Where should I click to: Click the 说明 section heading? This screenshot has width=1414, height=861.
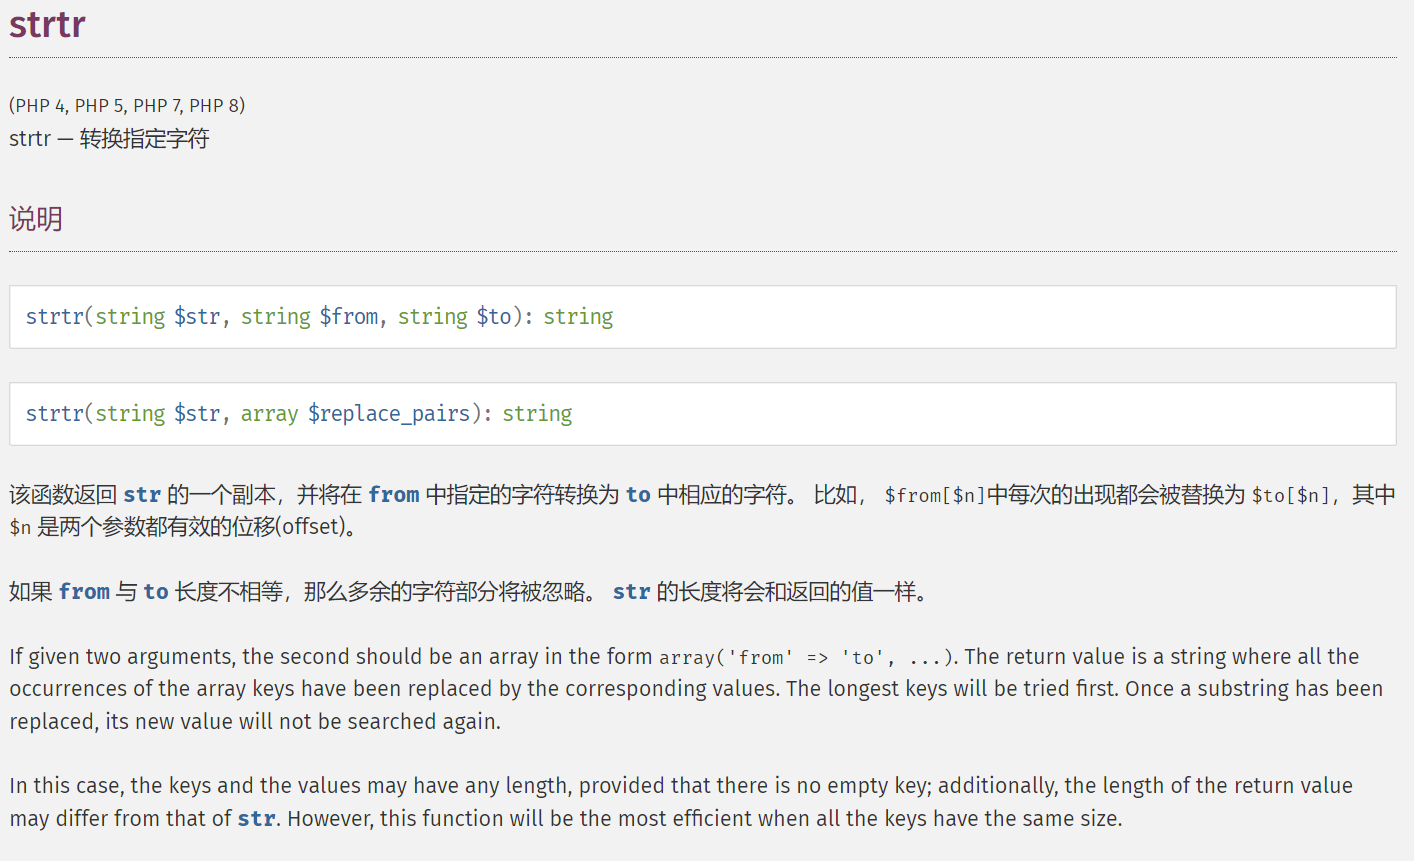(36, 219)
